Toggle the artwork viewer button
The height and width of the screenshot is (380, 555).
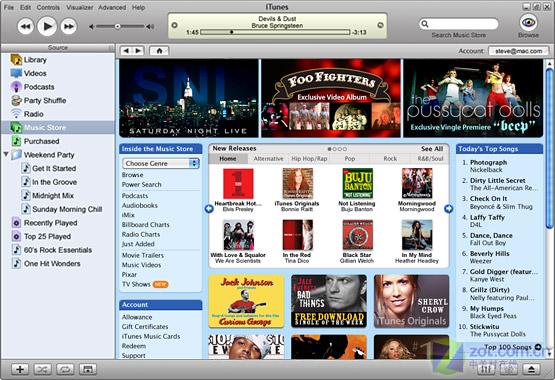pos(87,369)
